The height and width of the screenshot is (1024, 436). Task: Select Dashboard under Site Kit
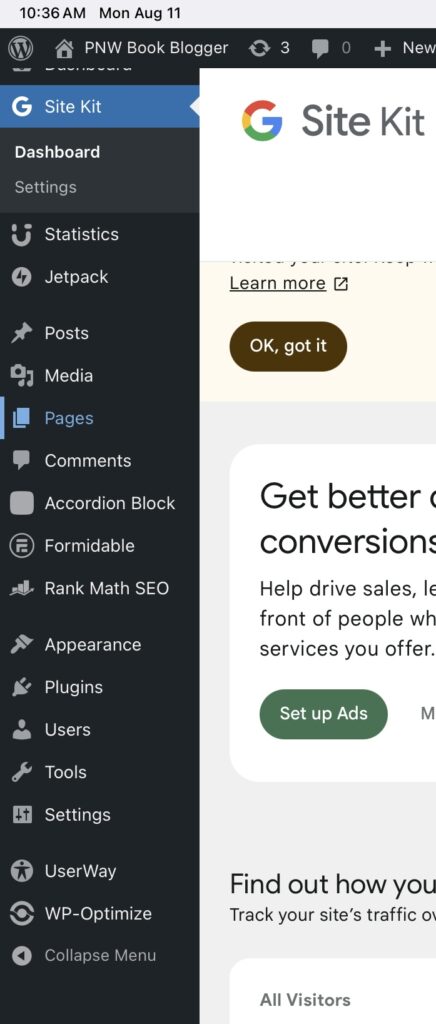[x=57, y=152]
